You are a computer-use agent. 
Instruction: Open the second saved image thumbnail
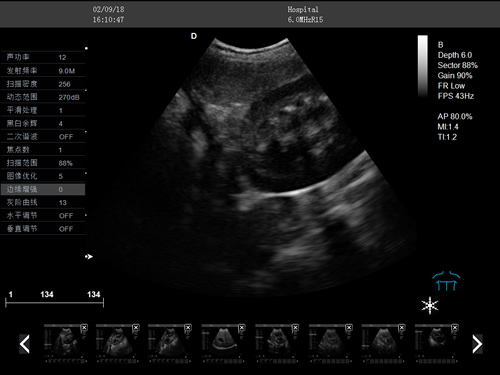pyautogui.click(x=117, y=344)
